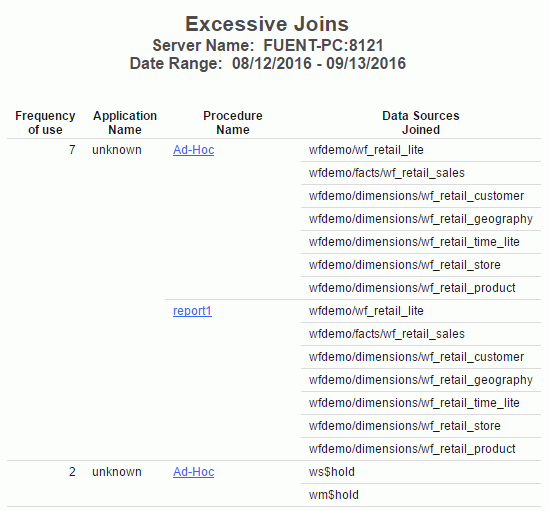
Task: Select wf_retail_geography in the report1 group
Action: [x=421, y=380]
